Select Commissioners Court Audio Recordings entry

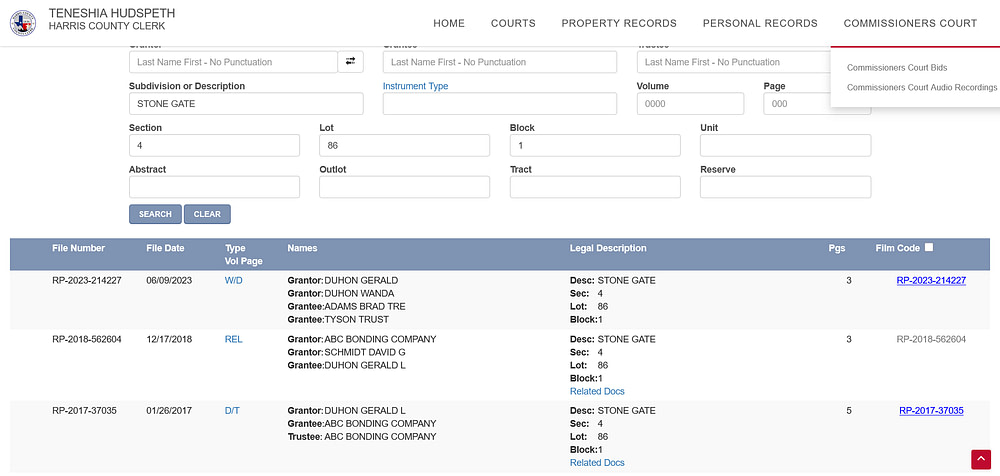pos(922,87)
